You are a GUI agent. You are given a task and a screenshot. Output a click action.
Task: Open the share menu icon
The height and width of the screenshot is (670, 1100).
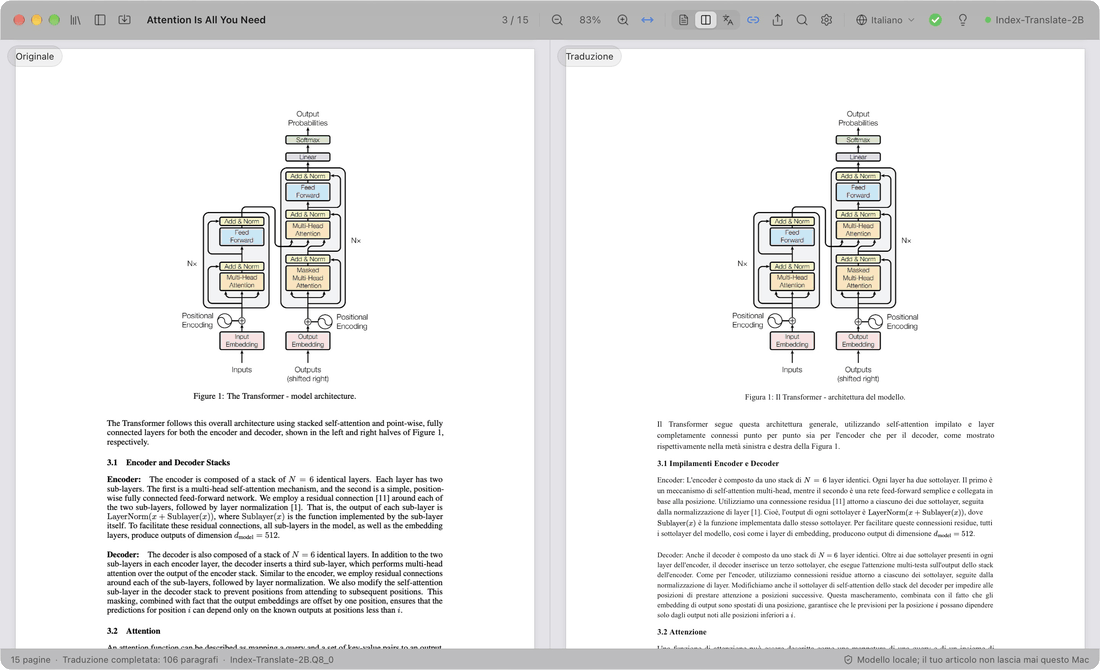(x=777, y=20)
